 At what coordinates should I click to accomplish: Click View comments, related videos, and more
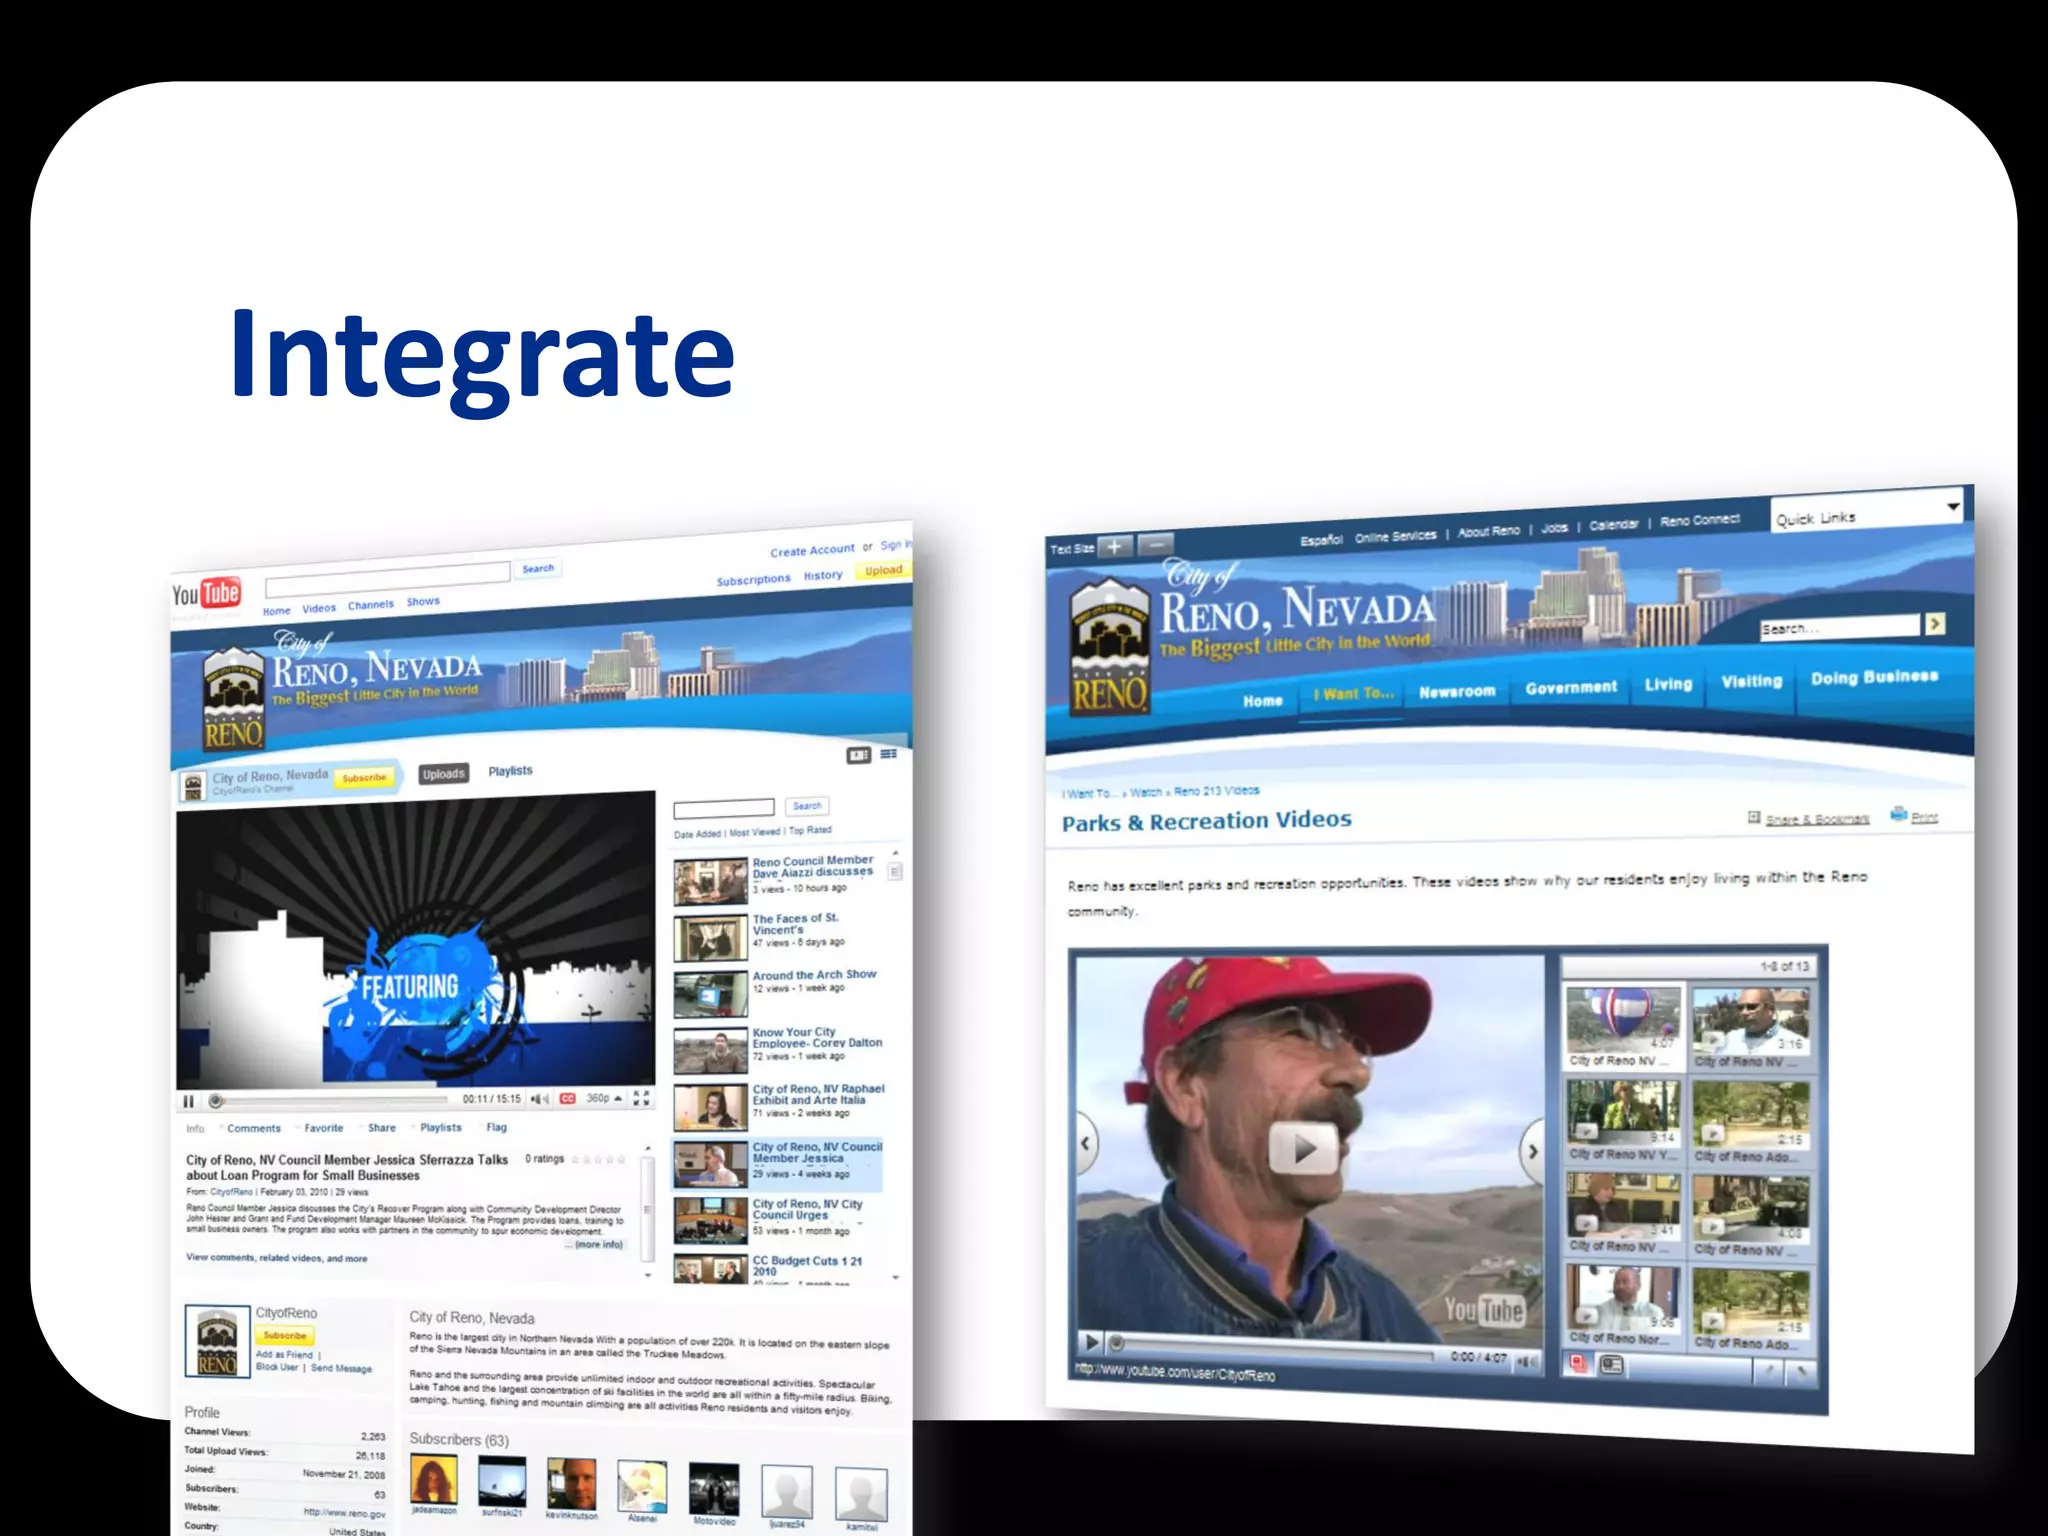tap(276, 1258)
